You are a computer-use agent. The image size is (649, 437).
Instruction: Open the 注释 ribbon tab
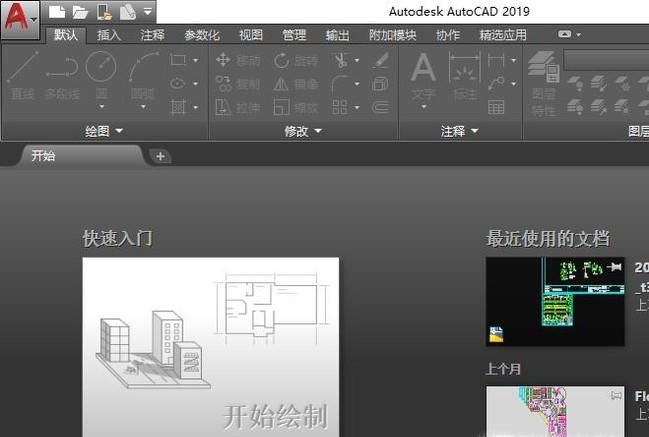152,35
